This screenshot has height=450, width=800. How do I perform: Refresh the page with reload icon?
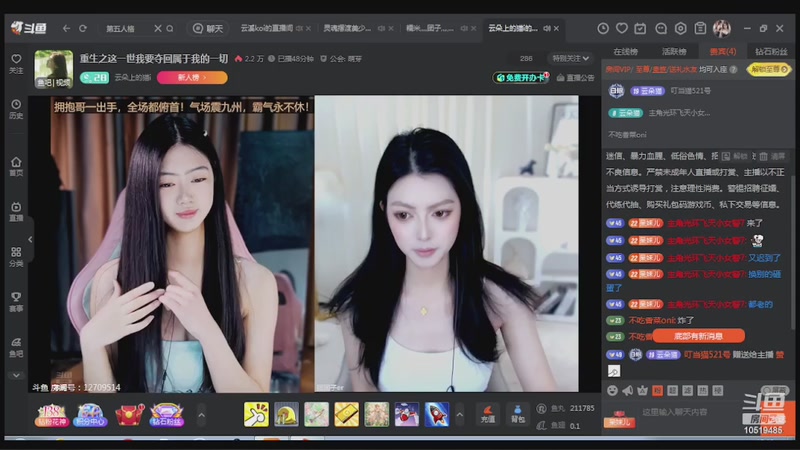pos(83,29)
